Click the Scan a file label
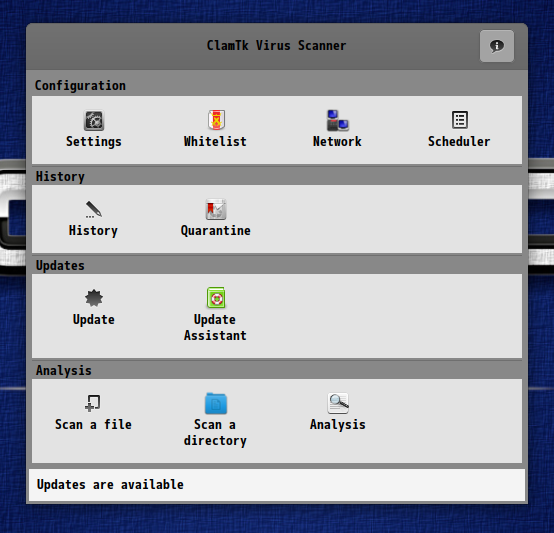The height and width of the screenshot is (533, 554). 93,424
